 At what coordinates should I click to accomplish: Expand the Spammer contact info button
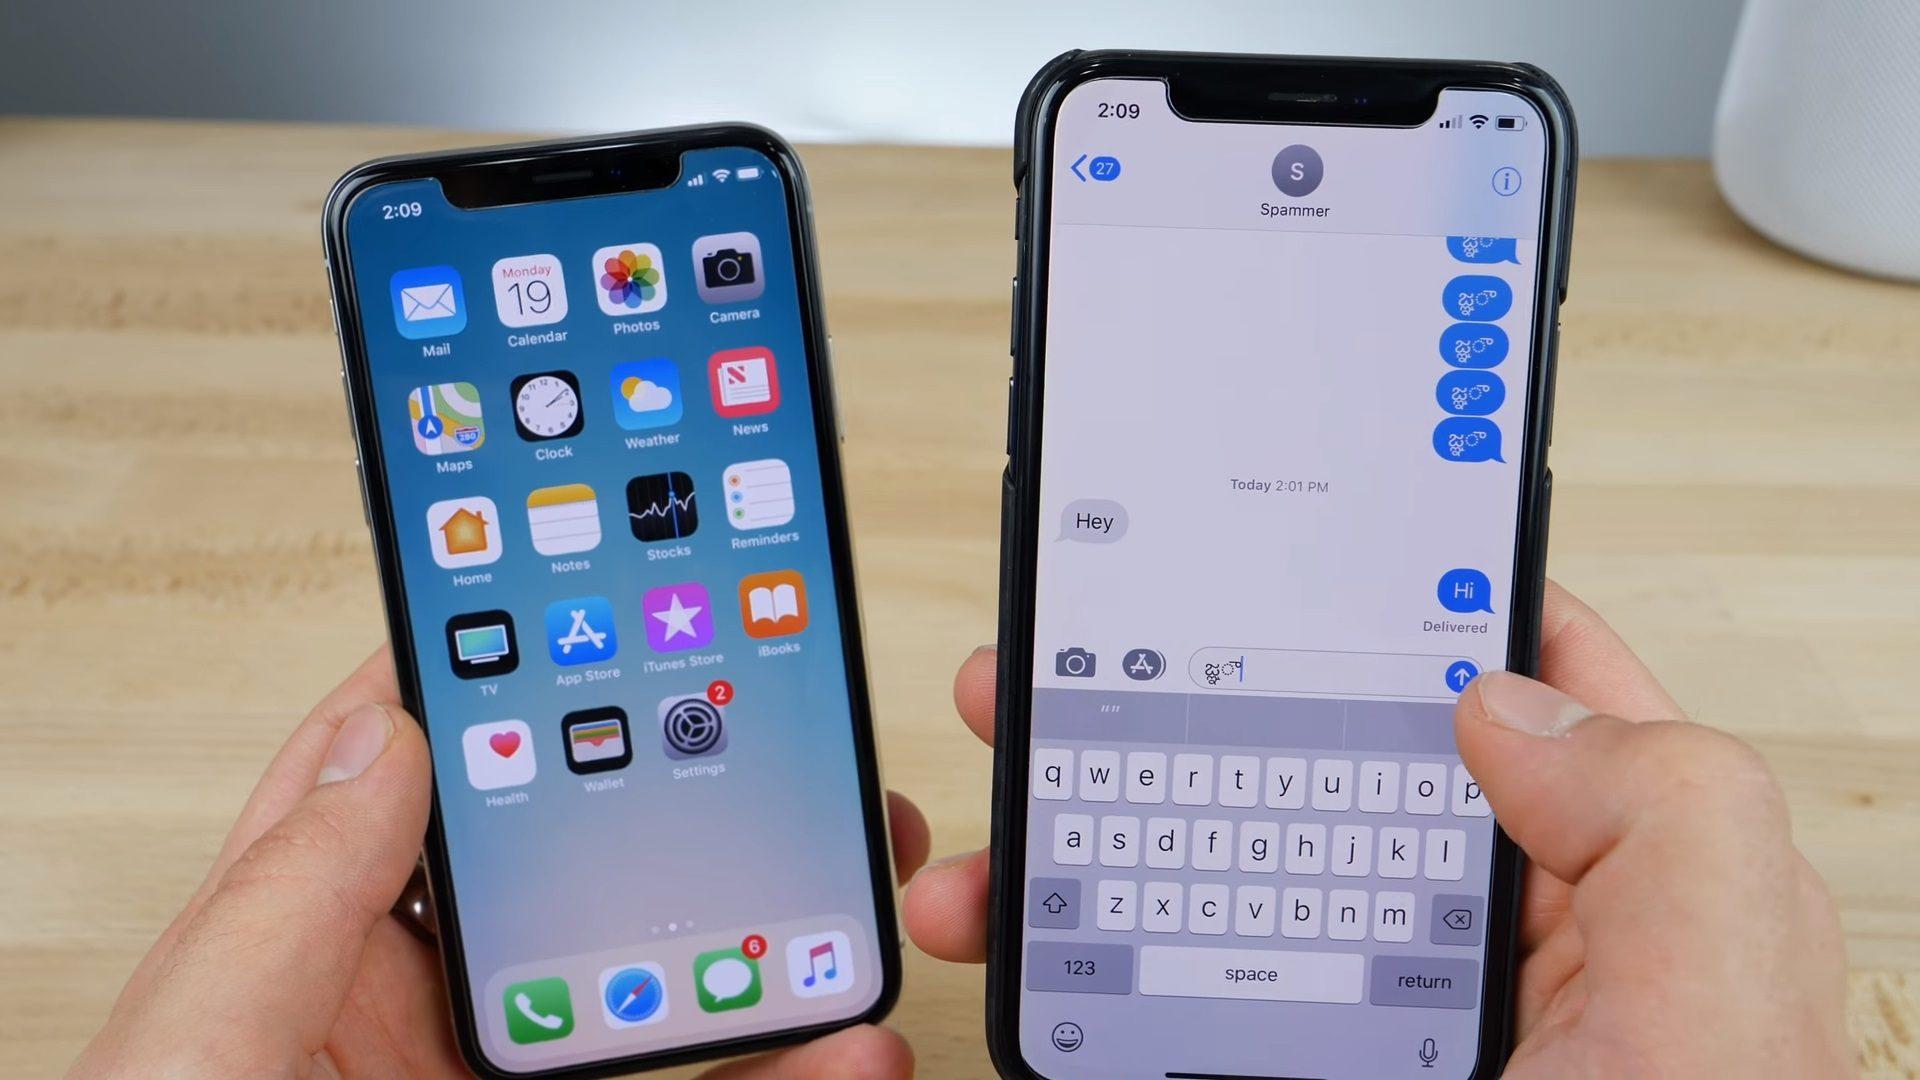tap(1505, 181)
